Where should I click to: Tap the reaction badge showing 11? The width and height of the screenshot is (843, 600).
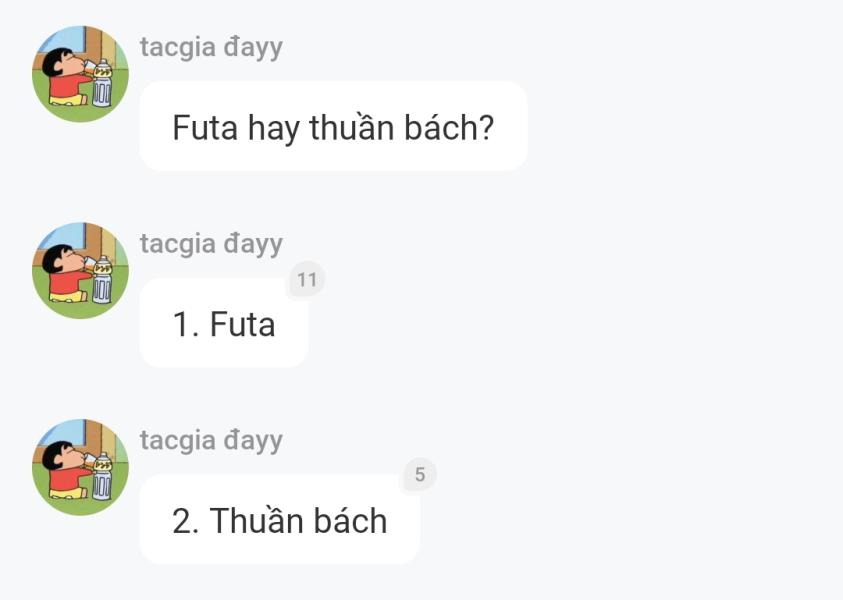click(307, 280)
